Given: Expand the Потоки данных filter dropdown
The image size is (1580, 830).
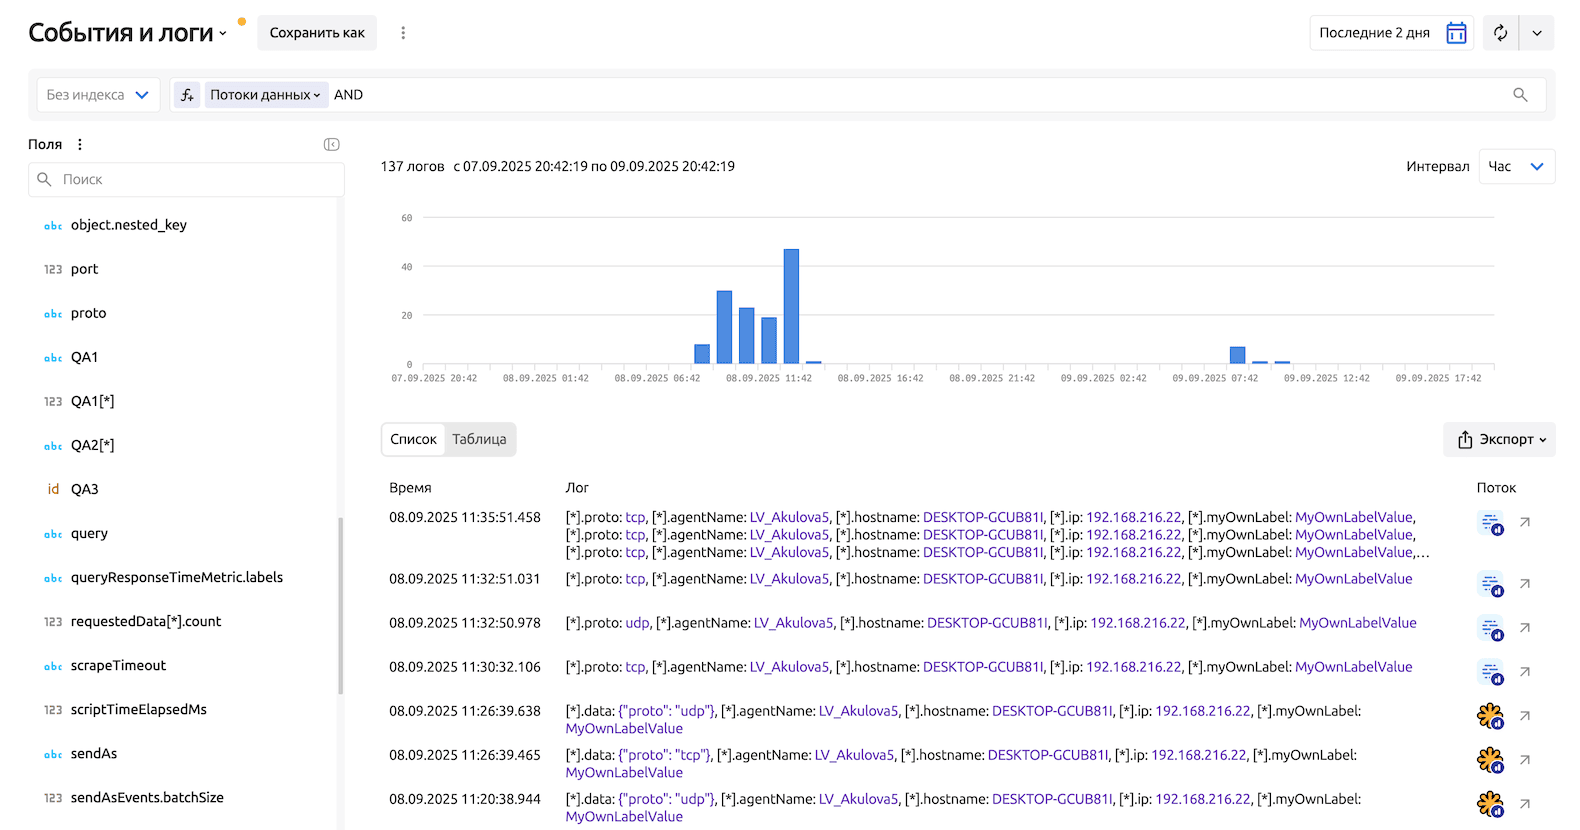Looking at the screenshot, I should [x=265, y=95].
